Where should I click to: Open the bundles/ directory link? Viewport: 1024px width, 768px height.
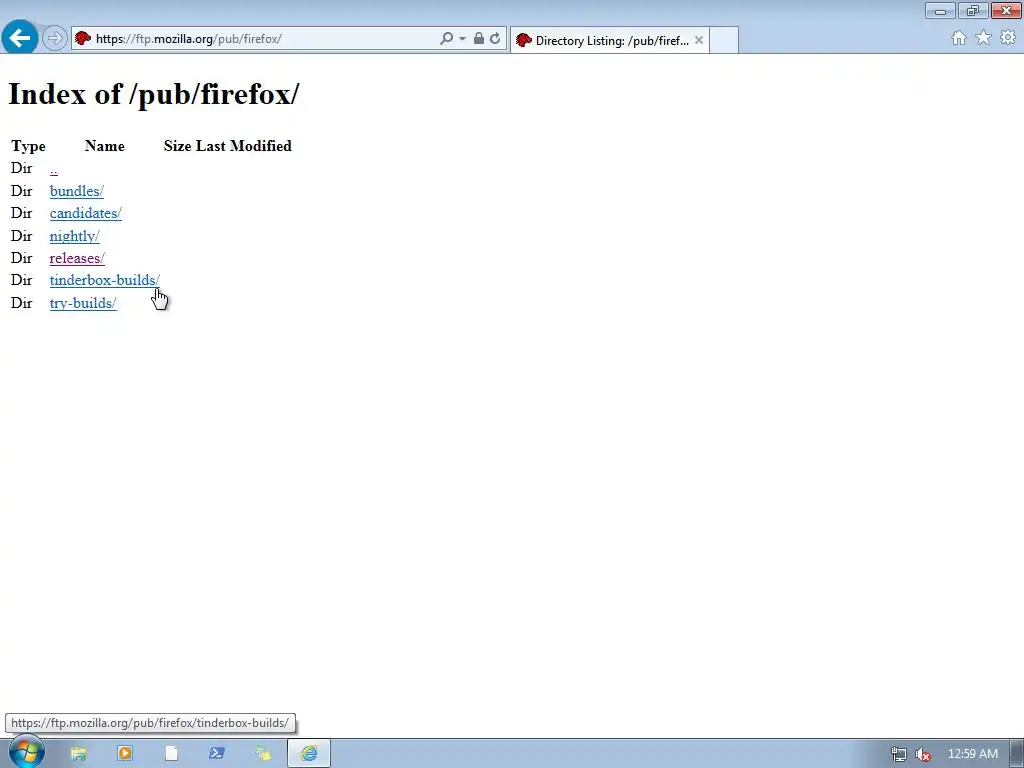[76, 191]
